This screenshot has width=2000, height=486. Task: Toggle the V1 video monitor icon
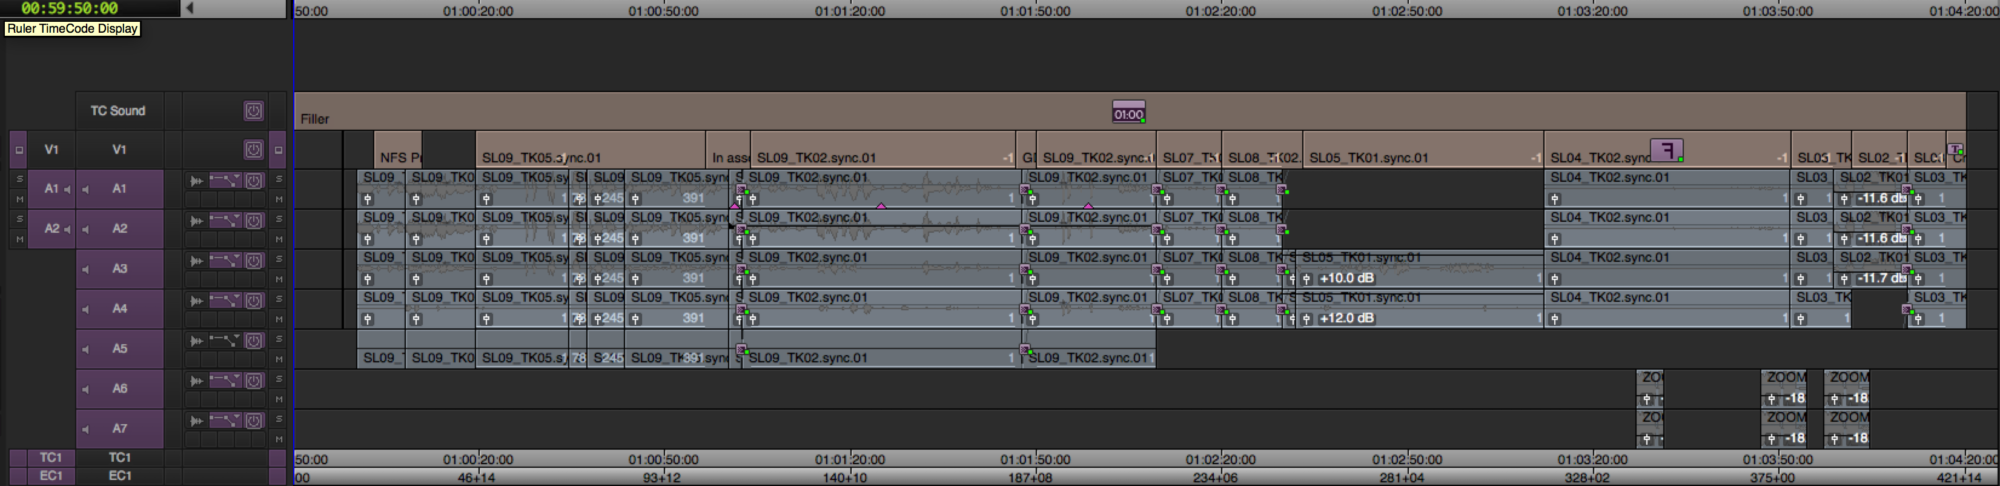tap(18, 150)
